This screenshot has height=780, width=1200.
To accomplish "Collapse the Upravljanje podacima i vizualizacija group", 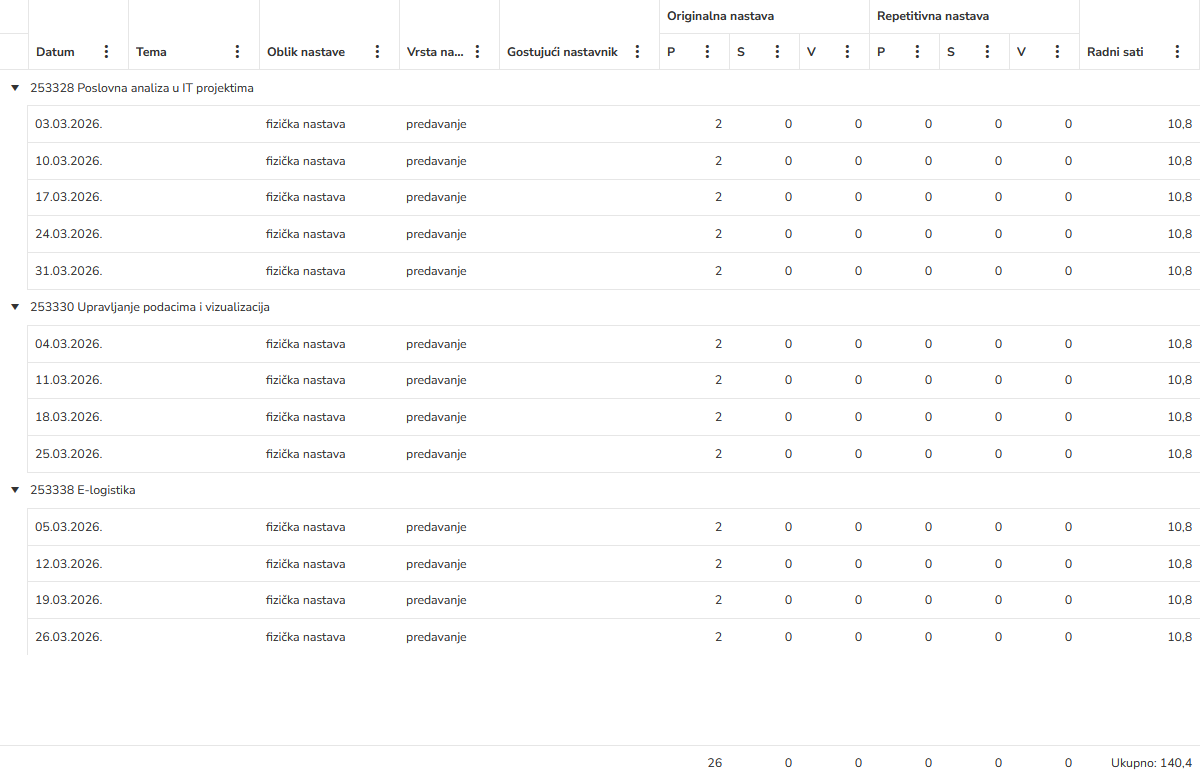I will coord(15,307).
